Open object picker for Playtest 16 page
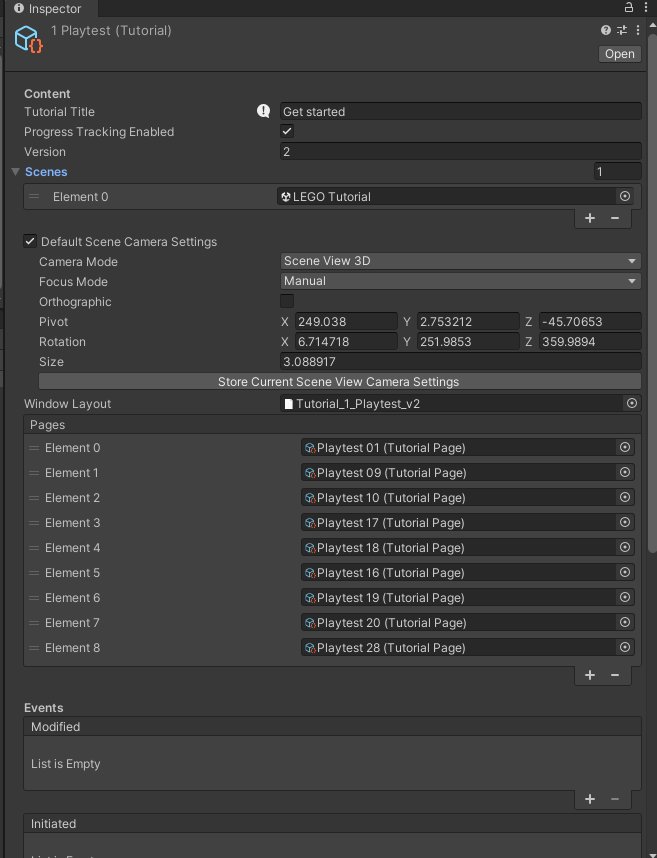Screen dimensions: 657x858 625,572
